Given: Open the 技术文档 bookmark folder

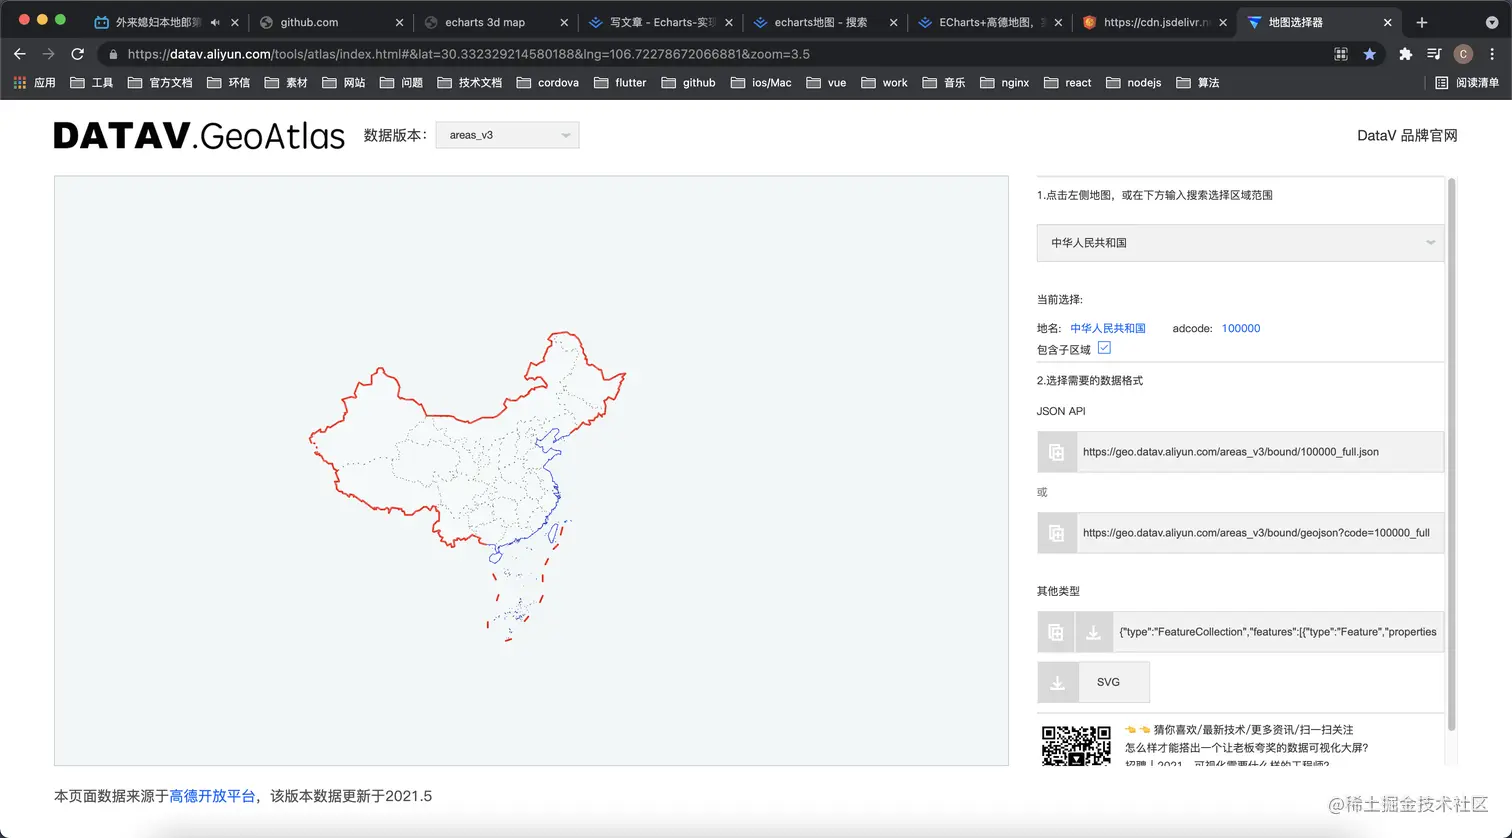Looking at the screenshot, I should tap(470, 83).
